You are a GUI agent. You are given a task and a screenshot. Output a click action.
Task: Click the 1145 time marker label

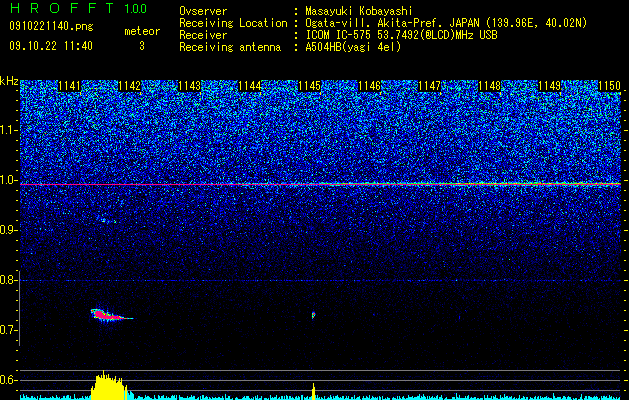pyautogui.click(x=310, y=86)
